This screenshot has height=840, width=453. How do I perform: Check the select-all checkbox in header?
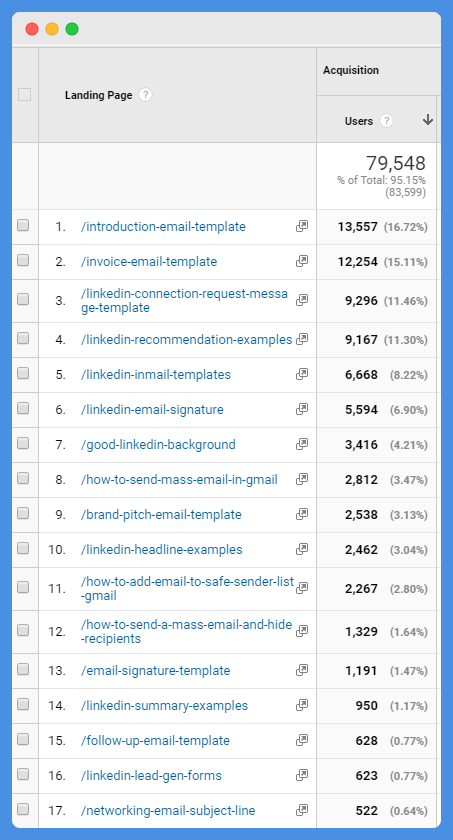click(24, 95)
